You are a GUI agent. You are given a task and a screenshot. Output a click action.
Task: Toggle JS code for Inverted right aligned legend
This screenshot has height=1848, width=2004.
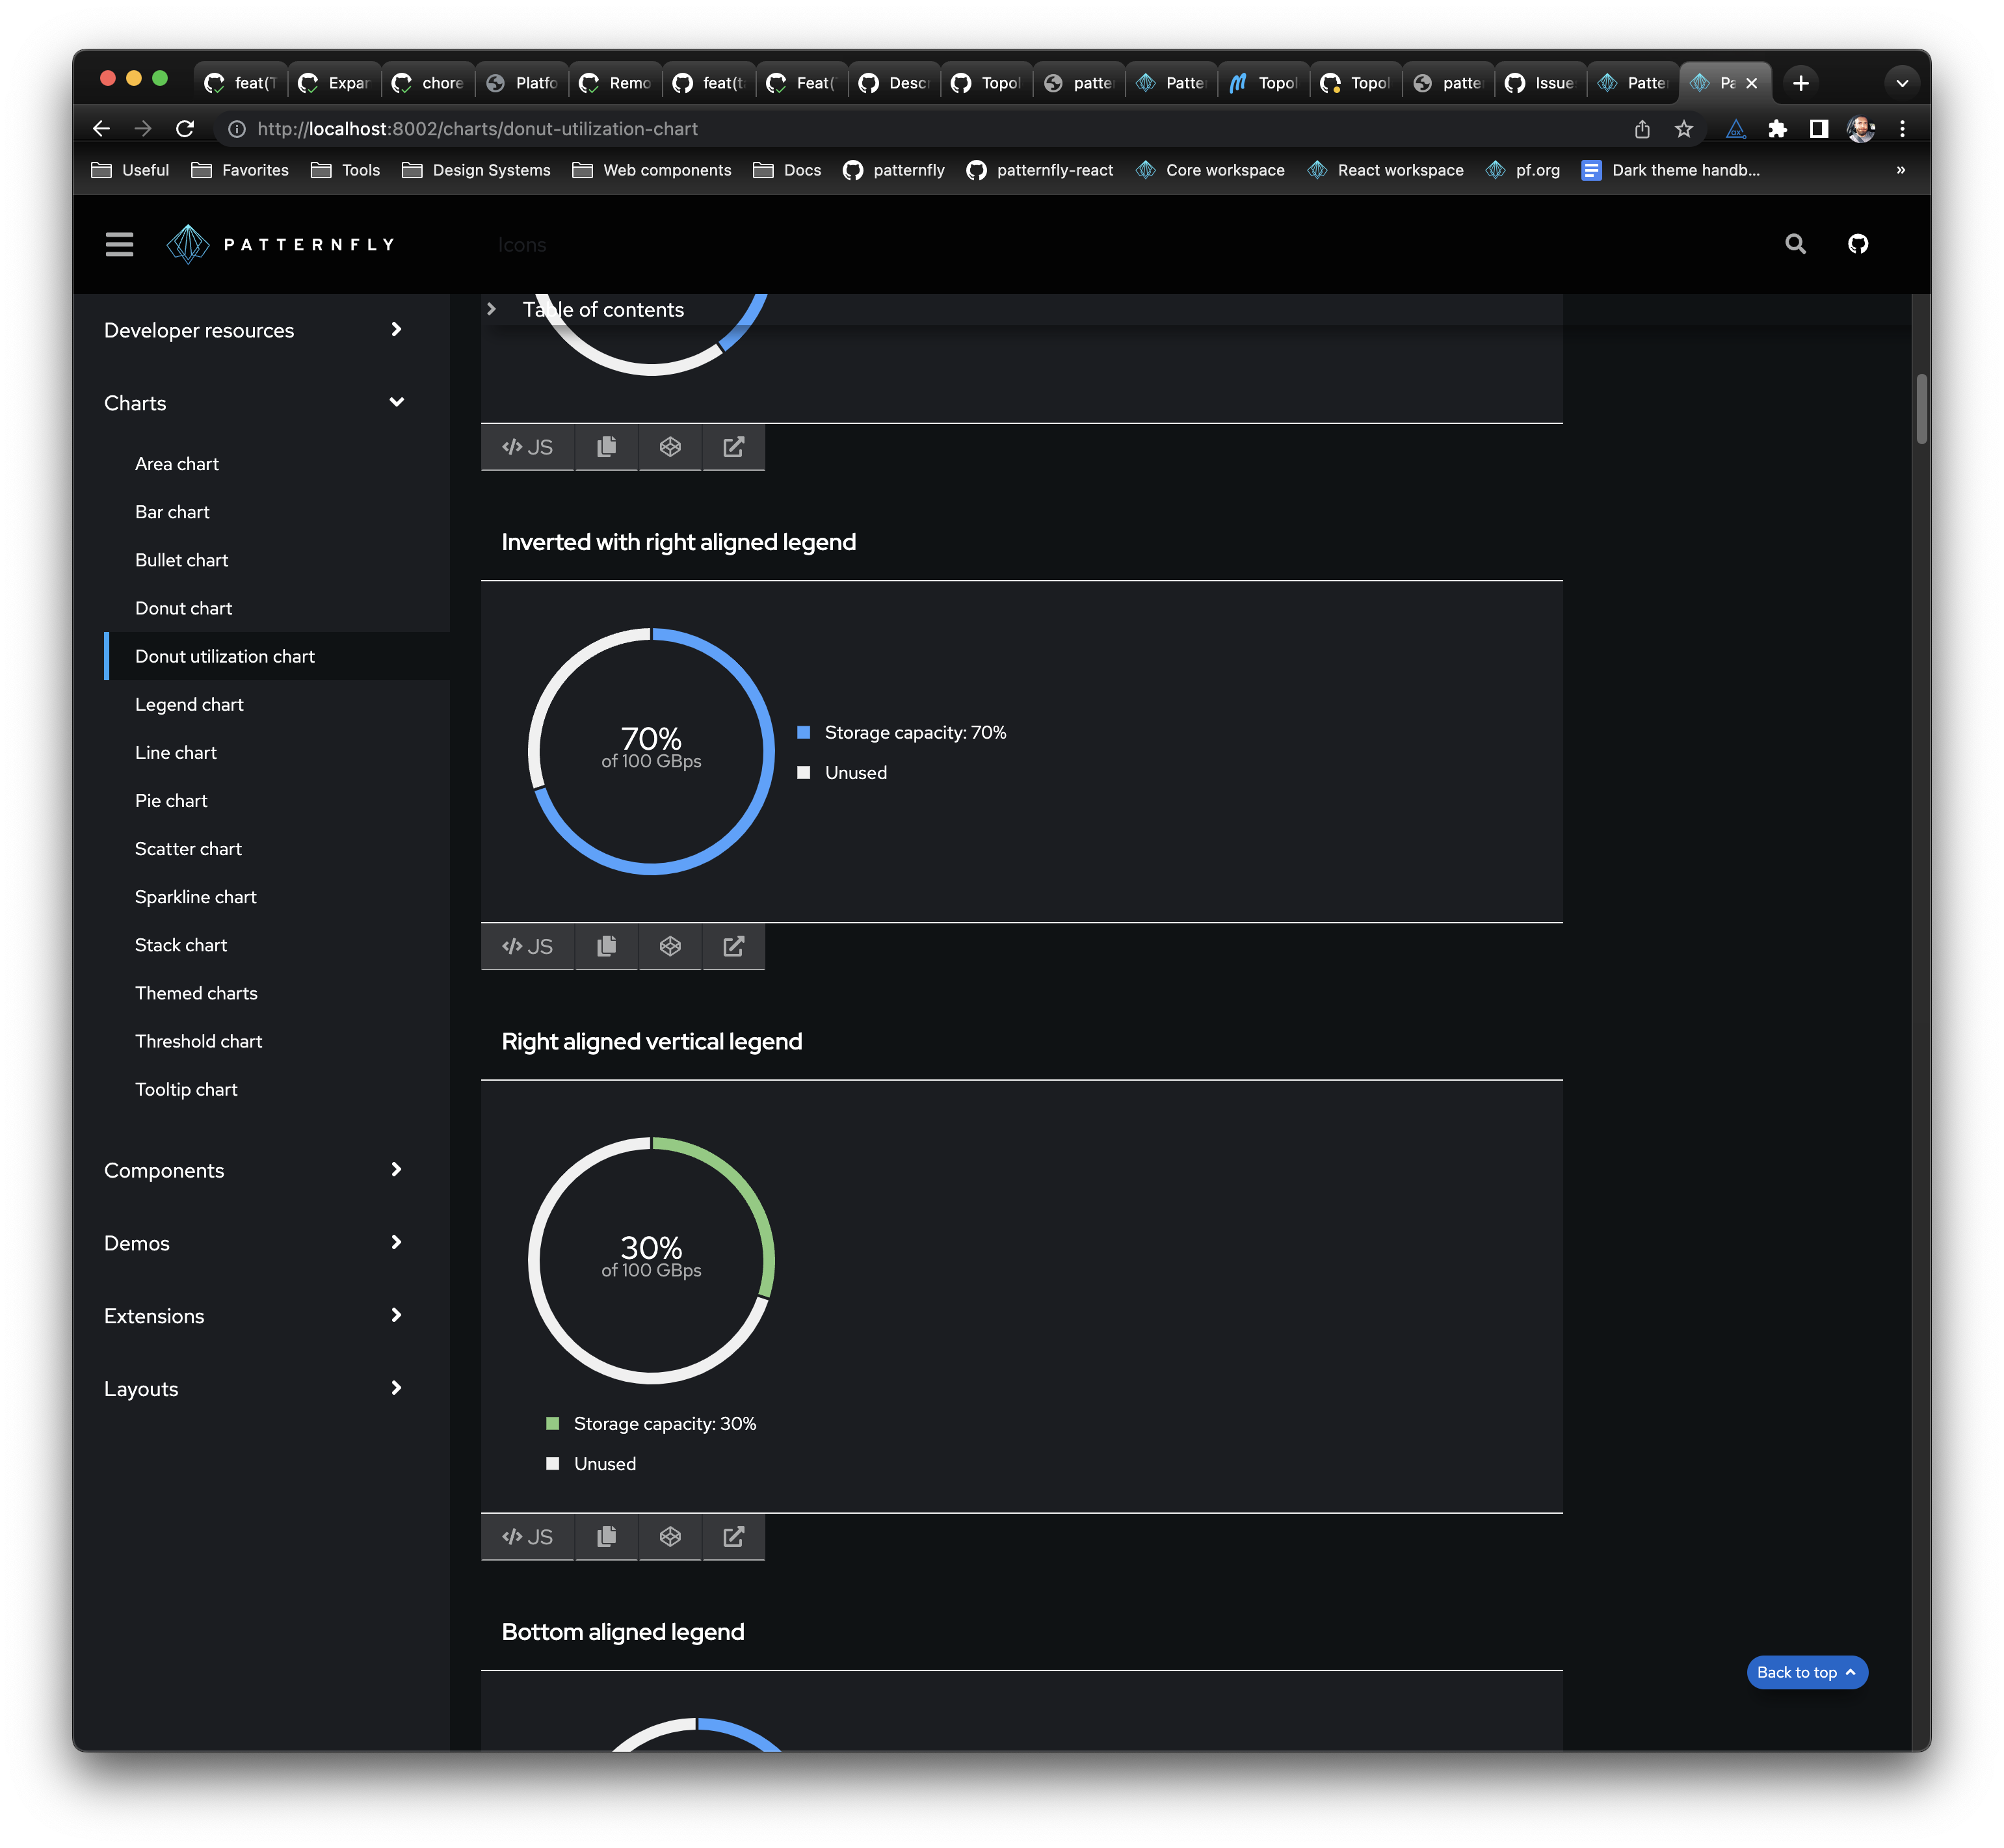(x=527, y=946)
